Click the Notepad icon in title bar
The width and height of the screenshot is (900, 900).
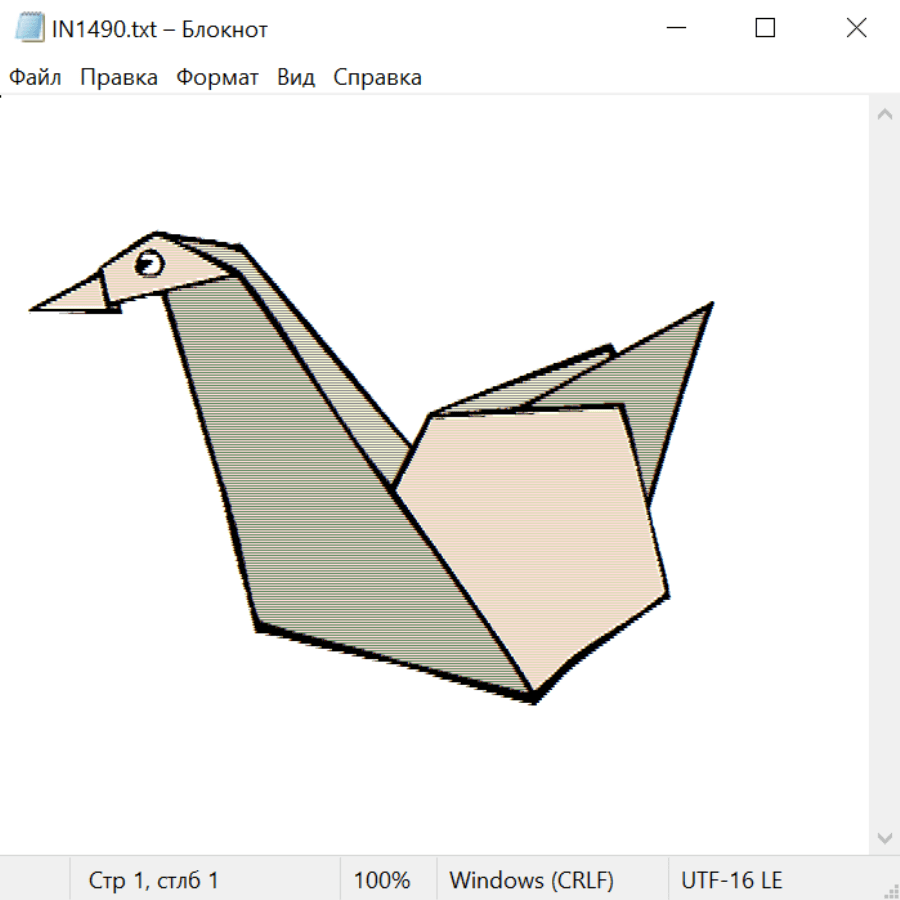pos(29,29)
